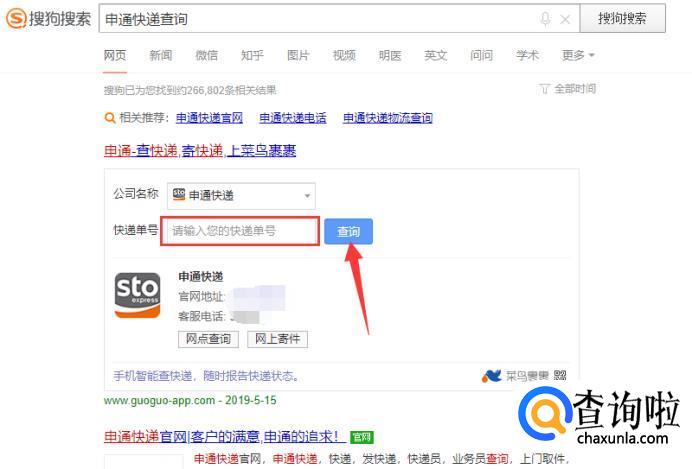The height and width of the screenshot is (469, 692).
Task: Expand the 更多 dropdown menu
Action: coord(578,56)
